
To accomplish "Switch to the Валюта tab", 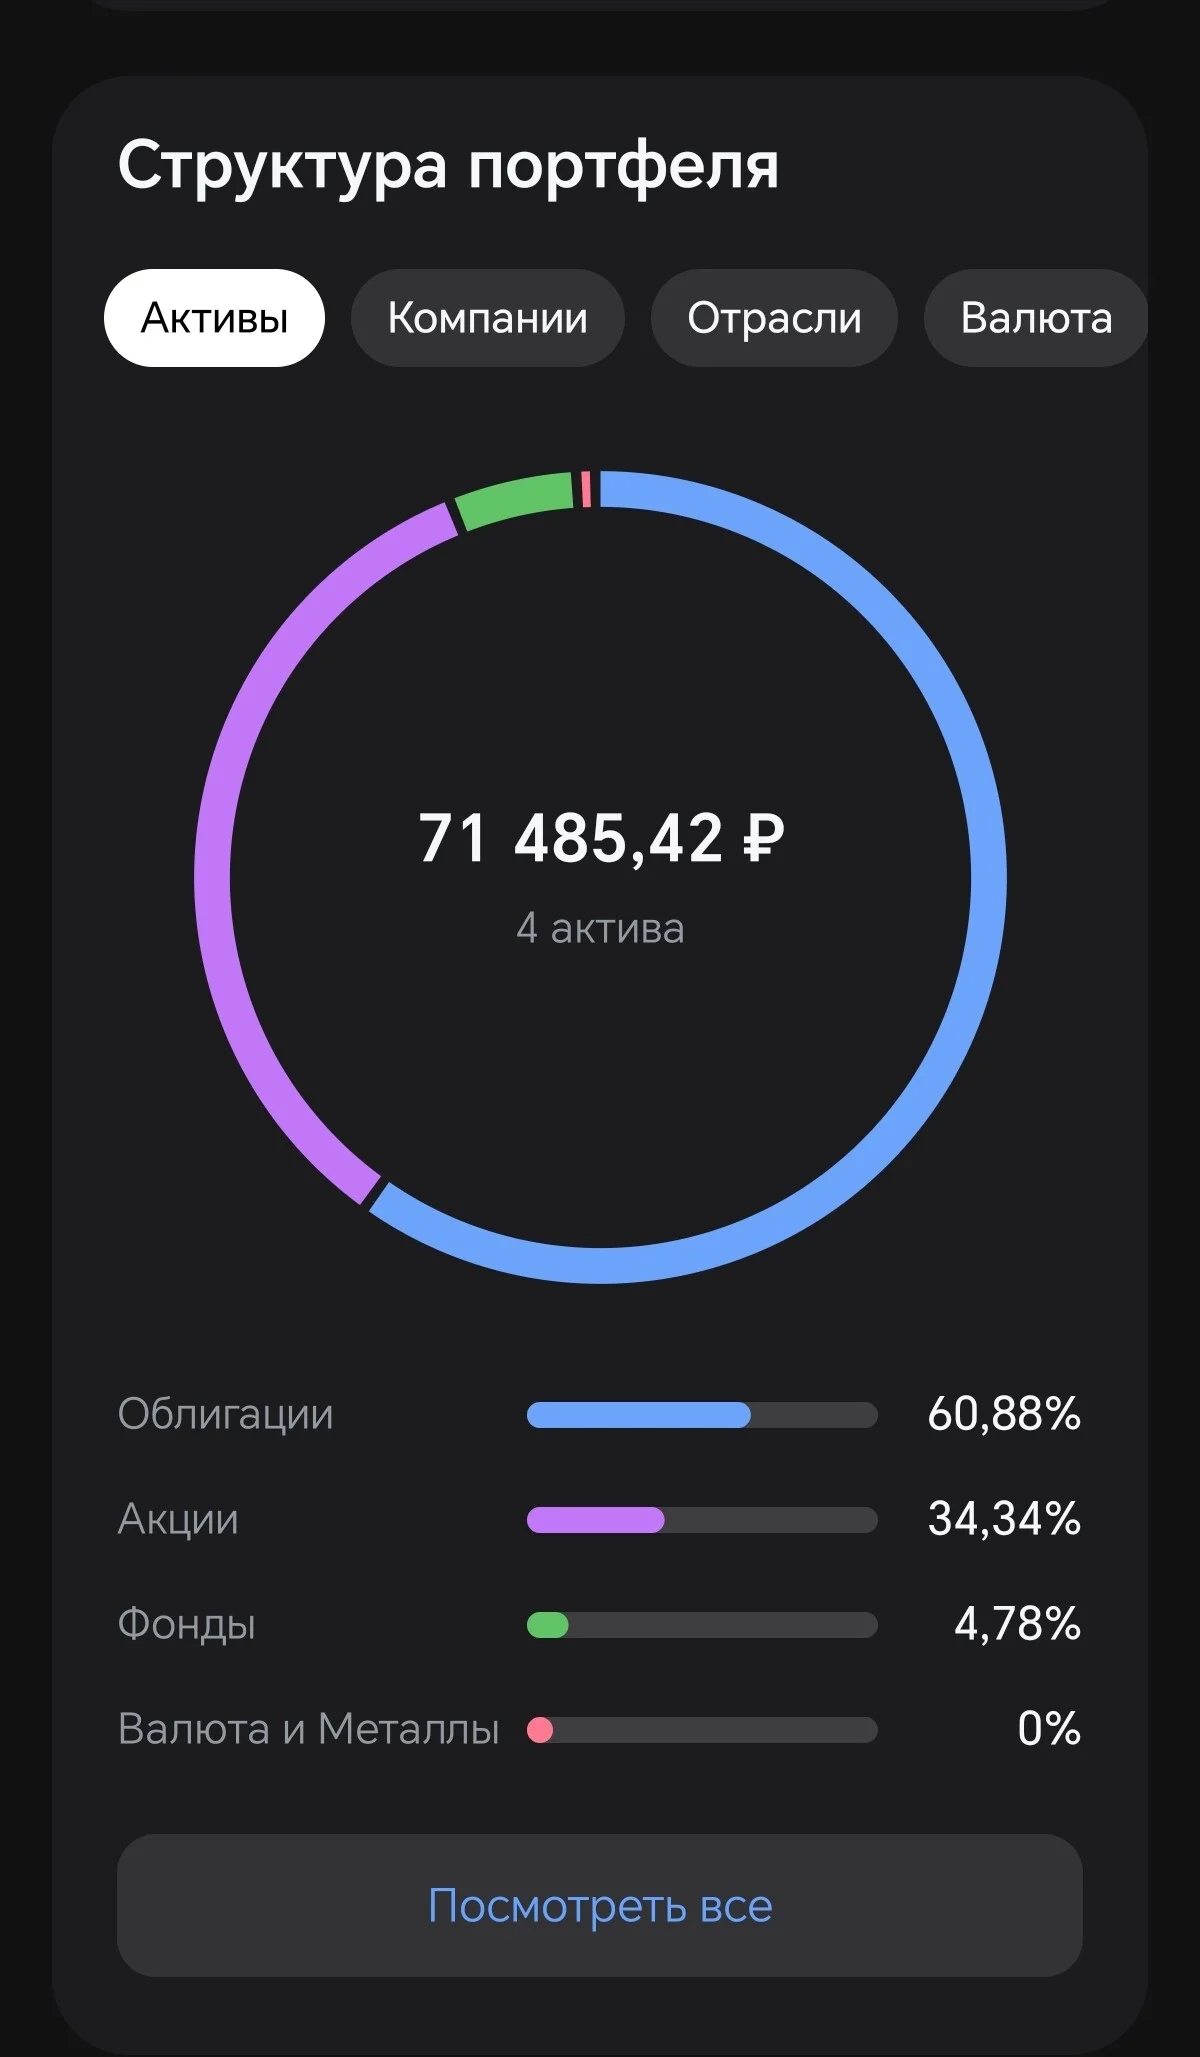I will (x=1036, y=318).
